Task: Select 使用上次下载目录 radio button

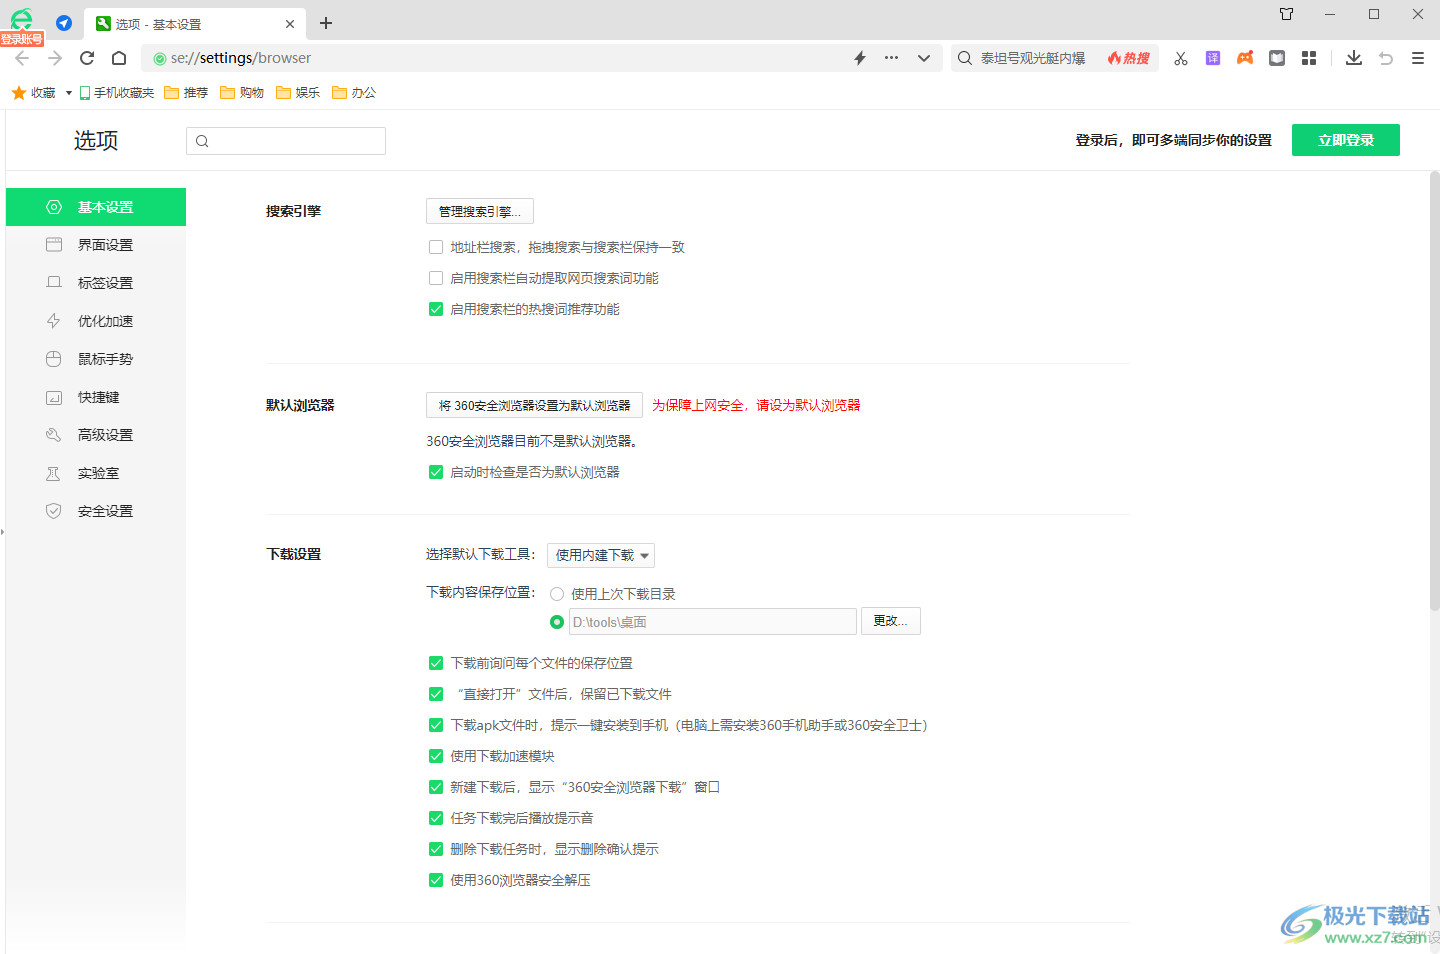Action: click(x=557, y=594)
